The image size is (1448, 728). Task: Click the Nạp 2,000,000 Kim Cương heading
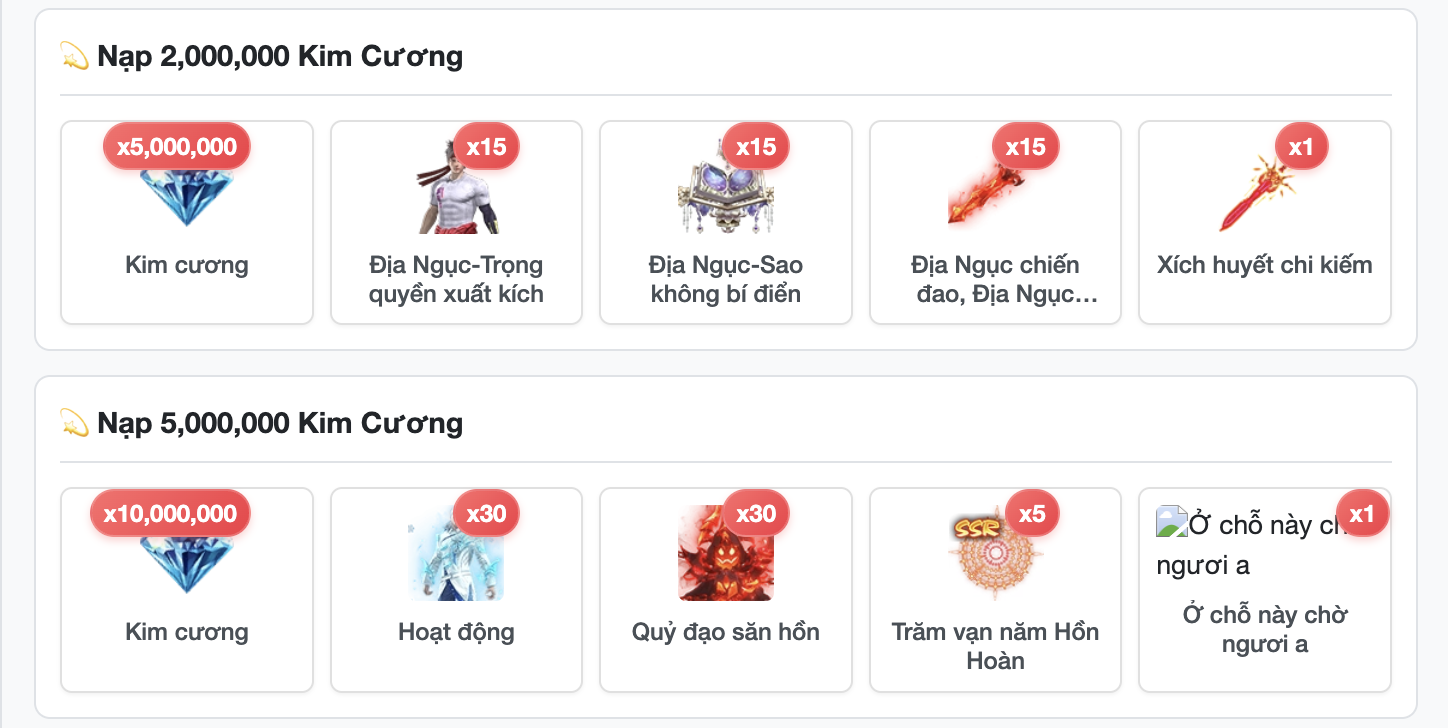(x=280, y=56)
